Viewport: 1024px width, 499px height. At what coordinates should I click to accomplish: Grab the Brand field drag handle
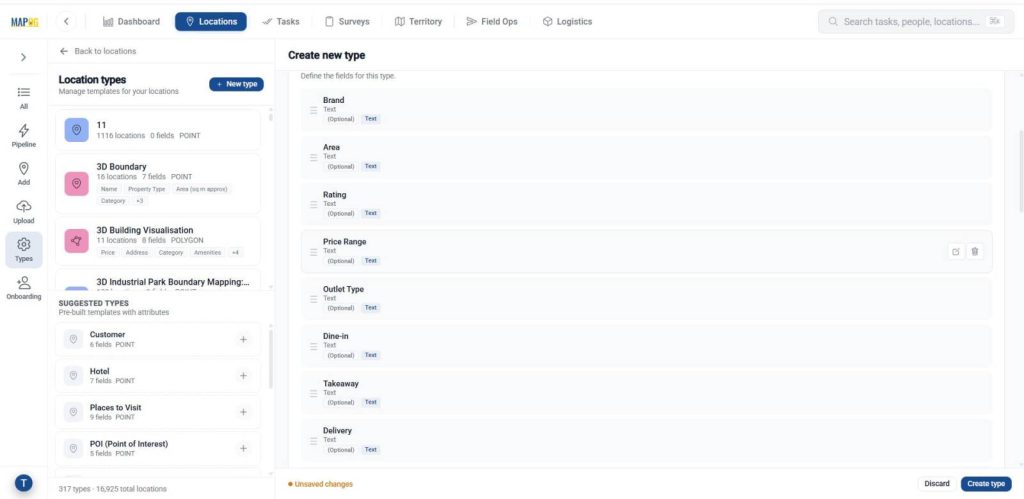click(313, 110)
